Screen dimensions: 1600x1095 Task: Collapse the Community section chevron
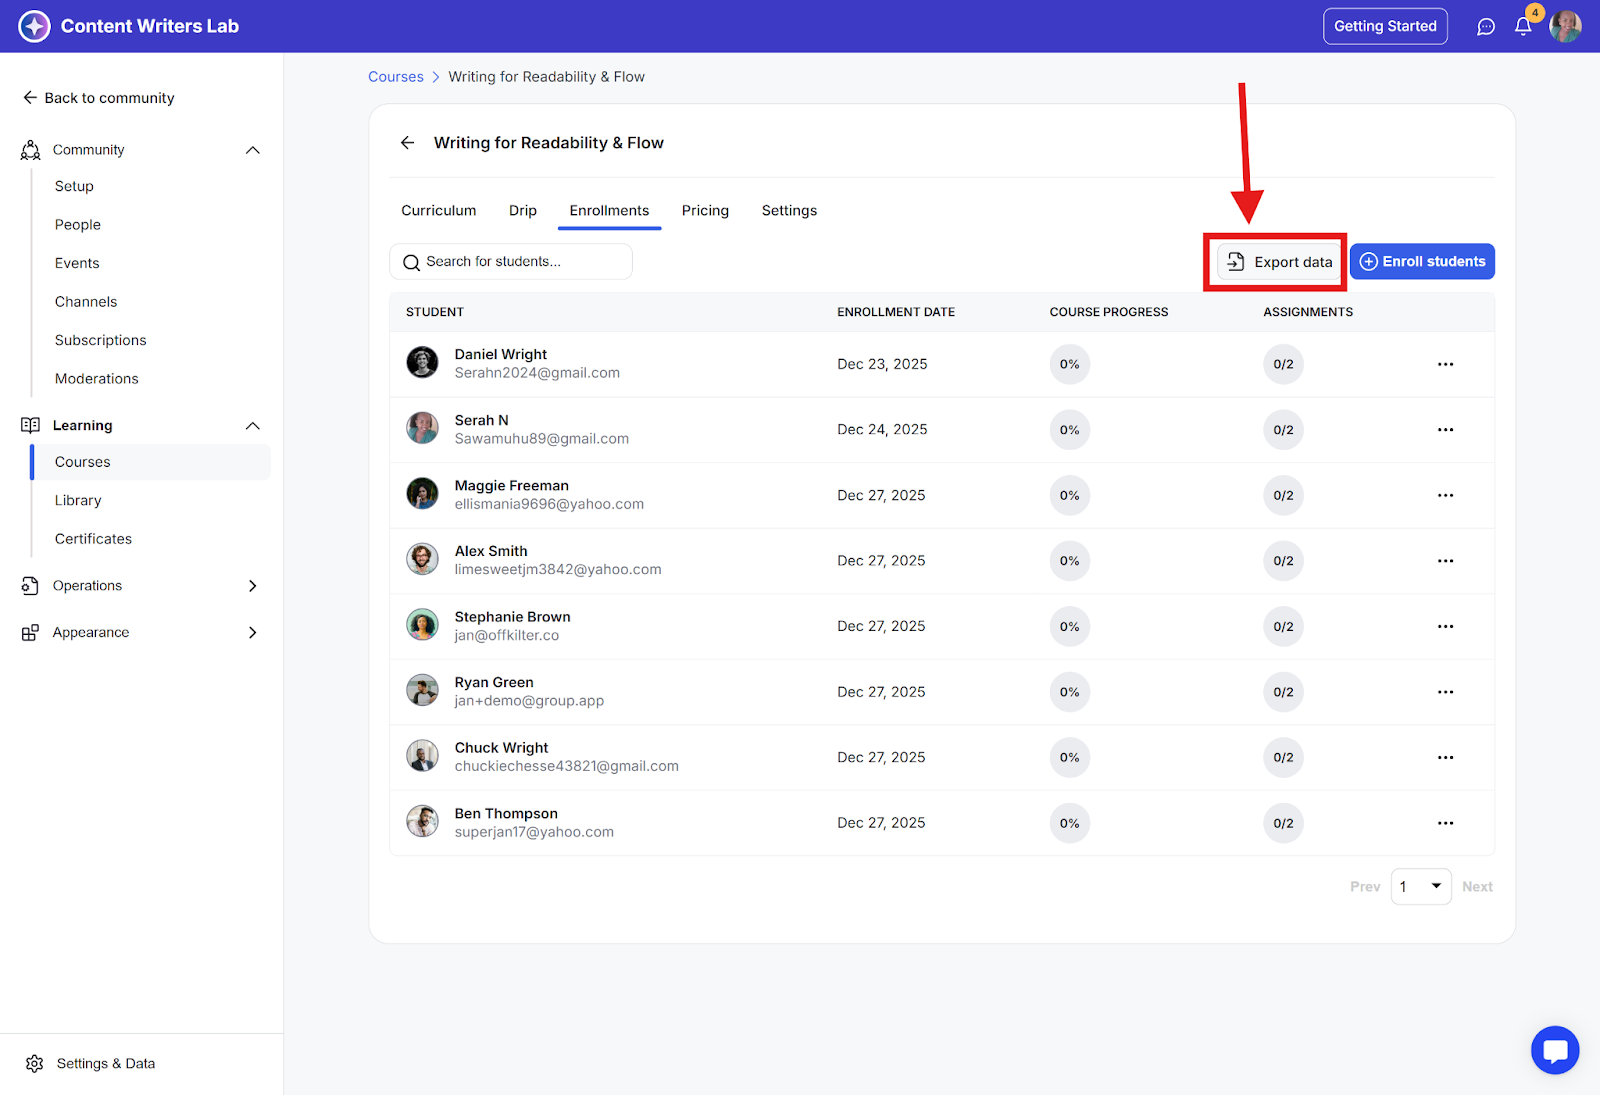pyautogui.click(x=253, y=150)
